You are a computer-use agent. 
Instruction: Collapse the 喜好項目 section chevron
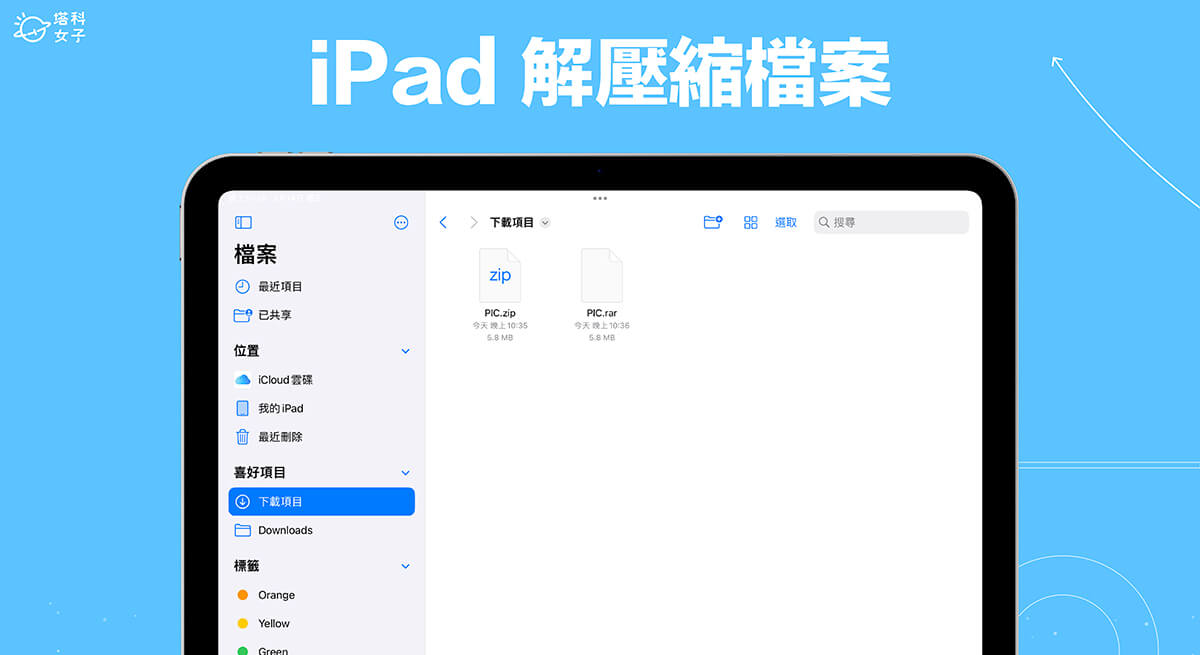405,473
